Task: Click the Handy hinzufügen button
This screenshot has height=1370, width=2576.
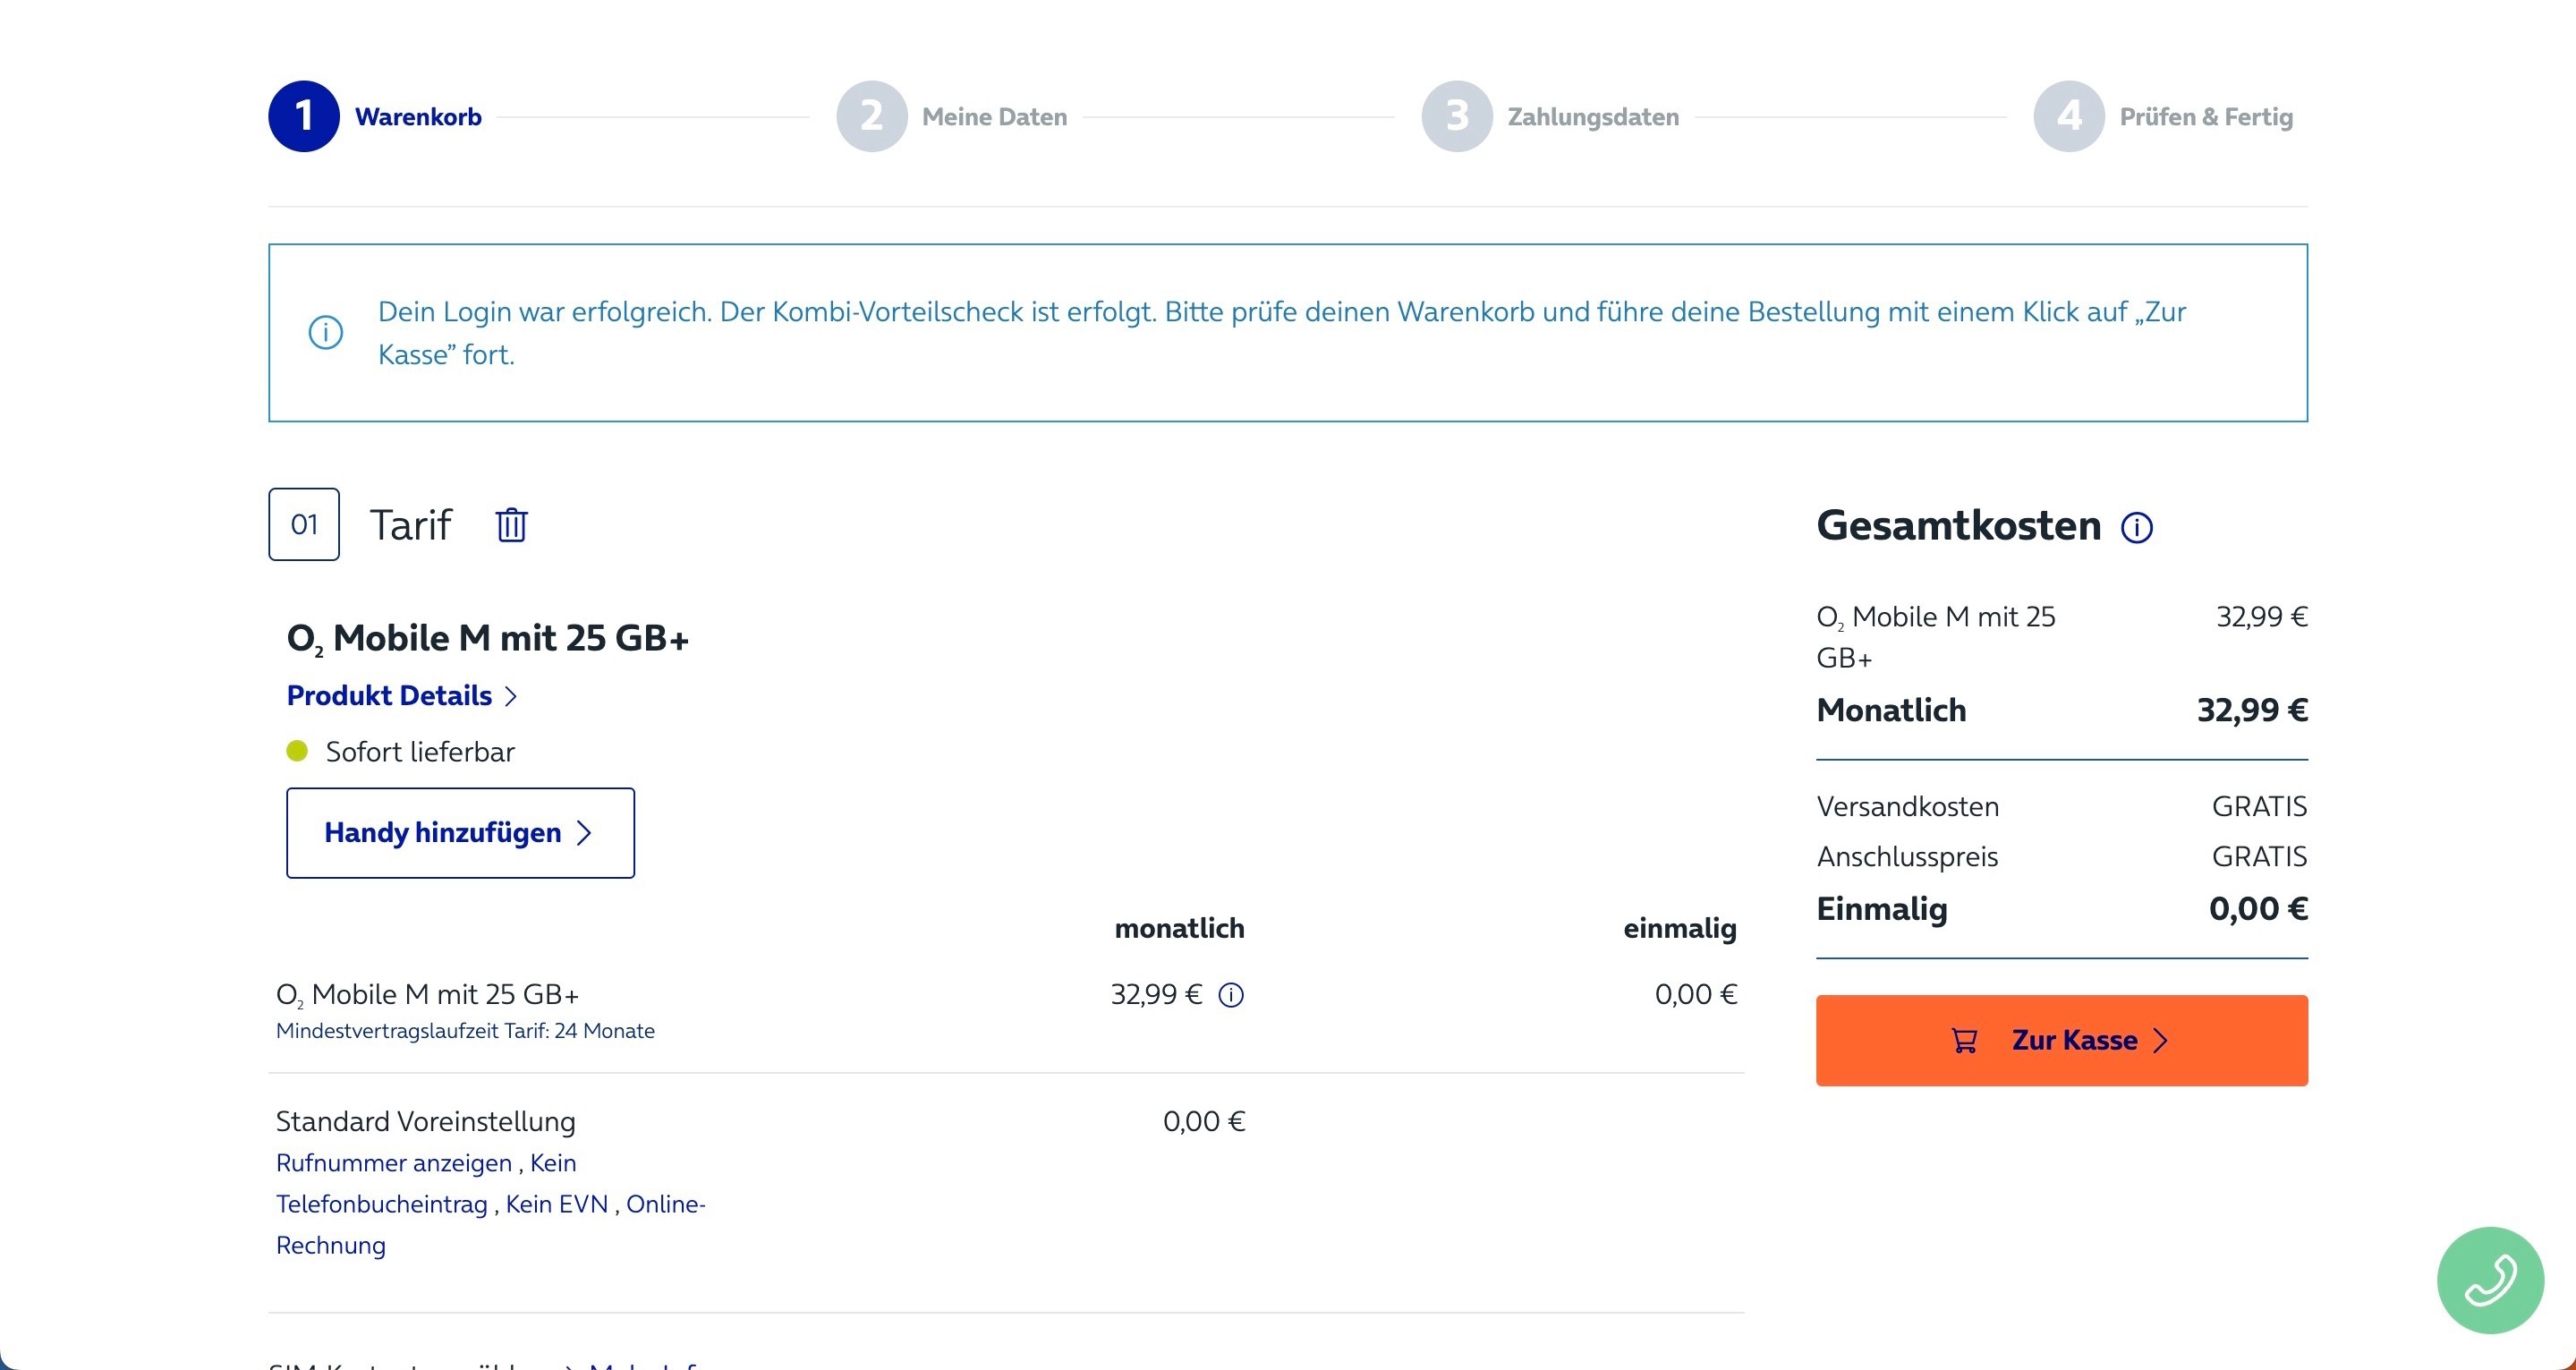Action: [x=460, y=833]
